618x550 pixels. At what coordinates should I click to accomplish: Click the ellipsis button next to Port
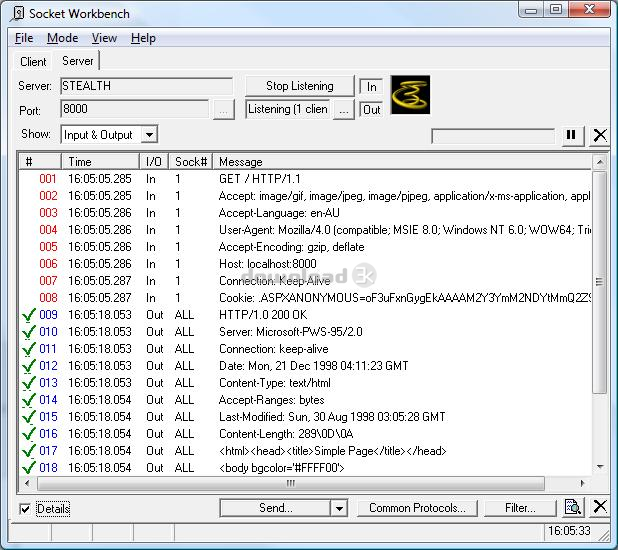223,110
